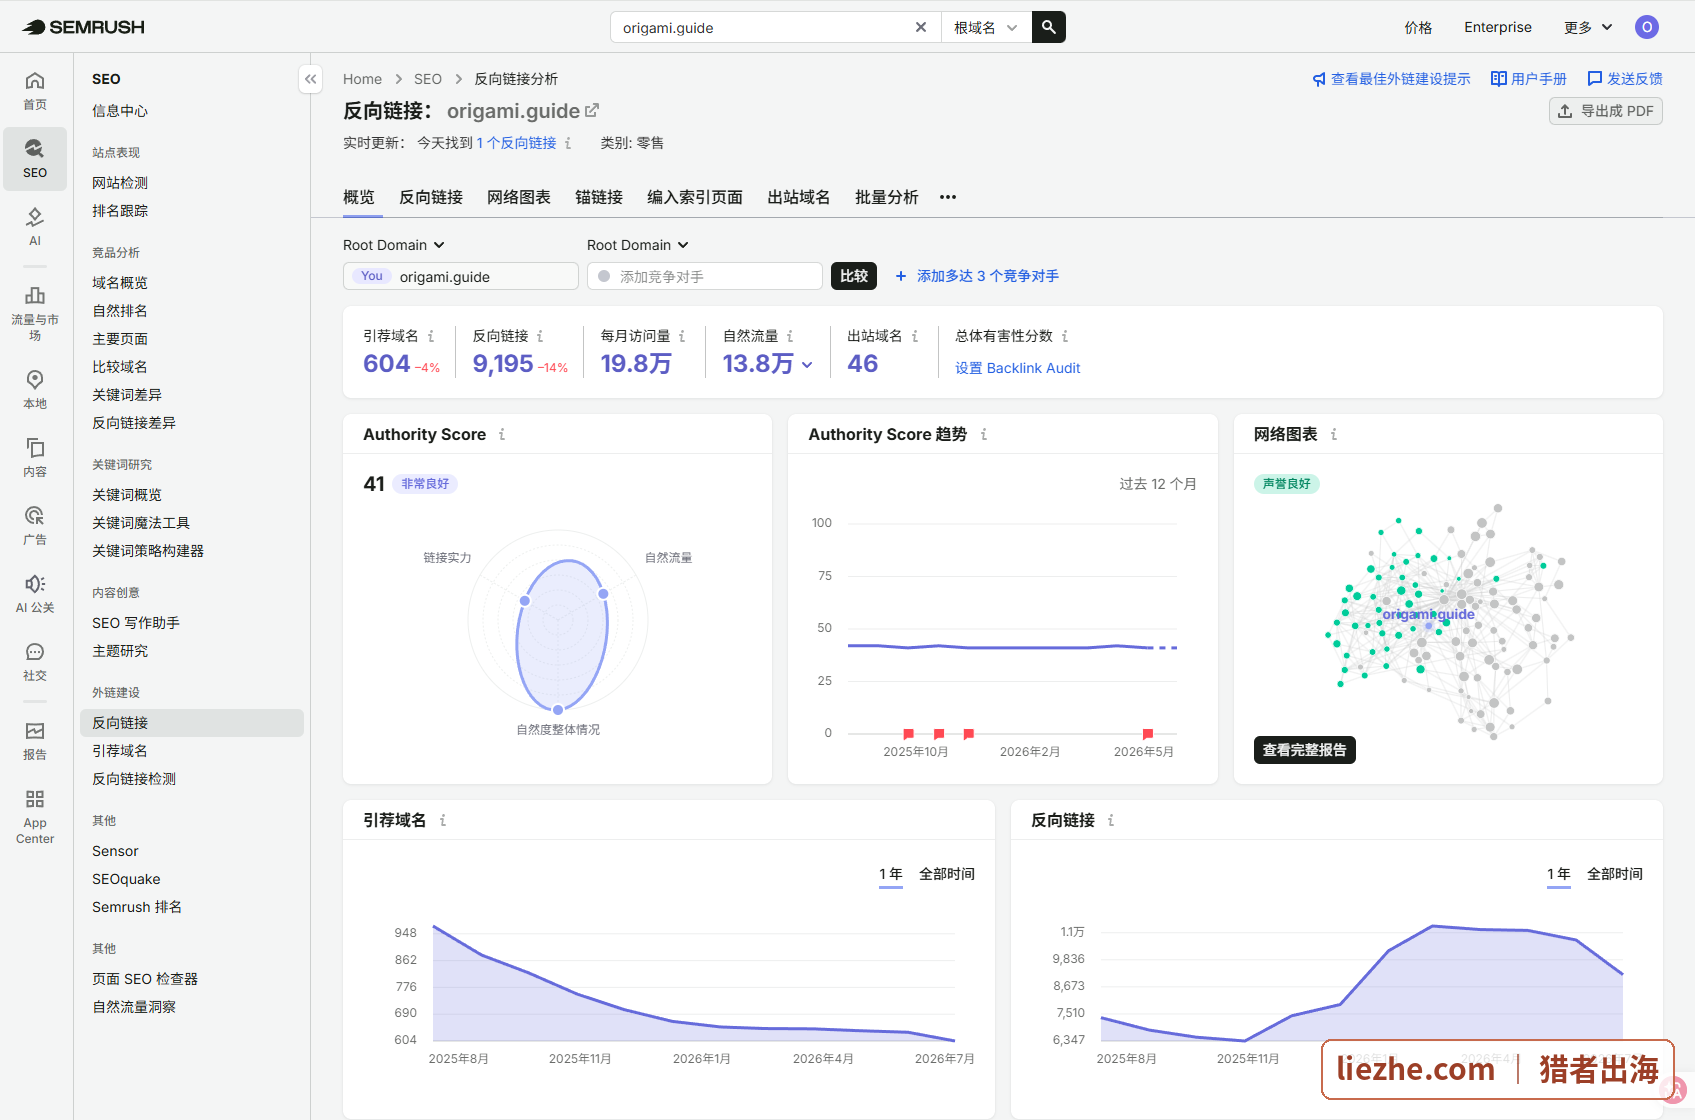Viewport: 1695px width, 1120px height.
Task: Open the Social chat icon
Action: pos(35,661)
